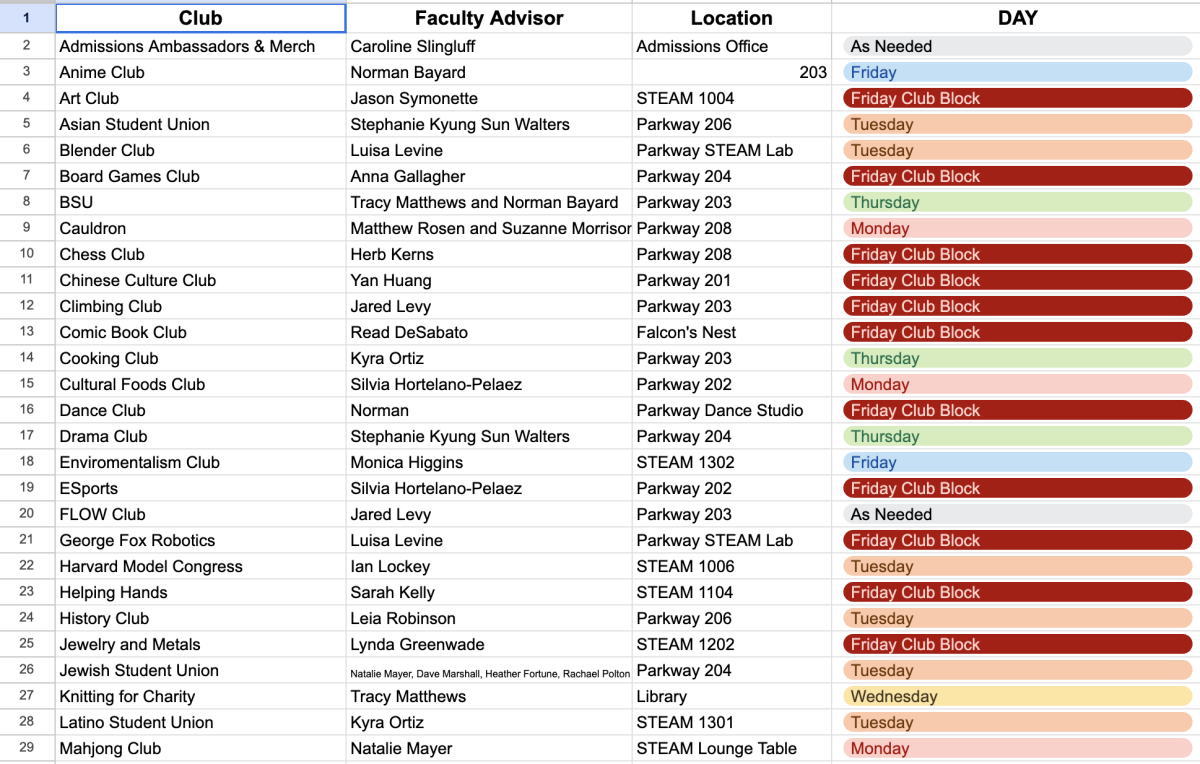Viewport: 1200px width, 764px height.
Task: Open the Thursday dropdown in the BSU row
Action: click(1017, 202)
